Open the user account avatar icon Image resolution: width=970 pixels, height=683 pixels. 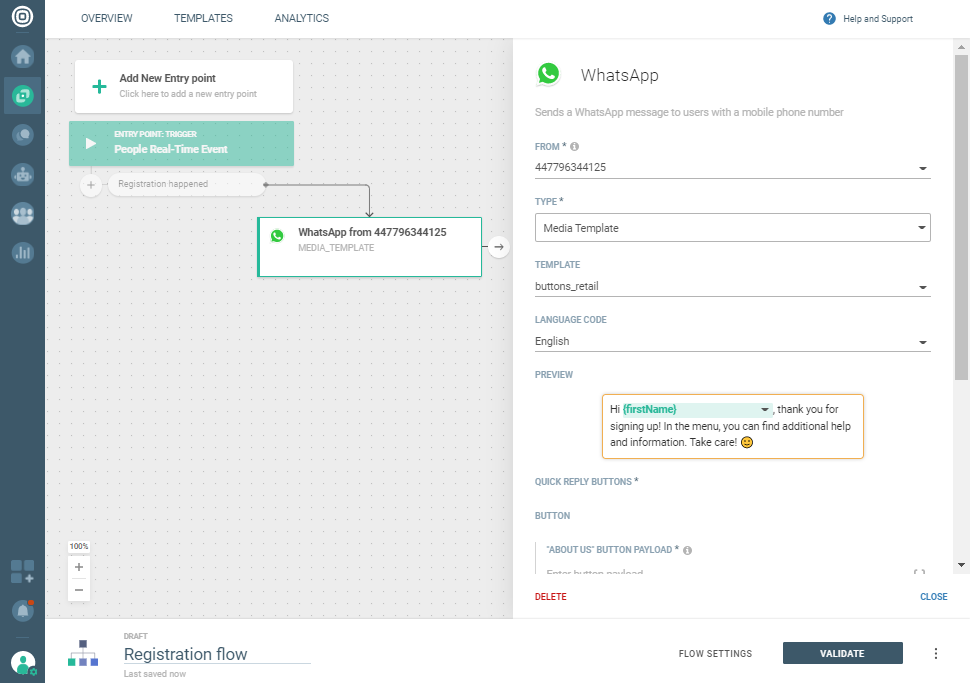[22, 662]
